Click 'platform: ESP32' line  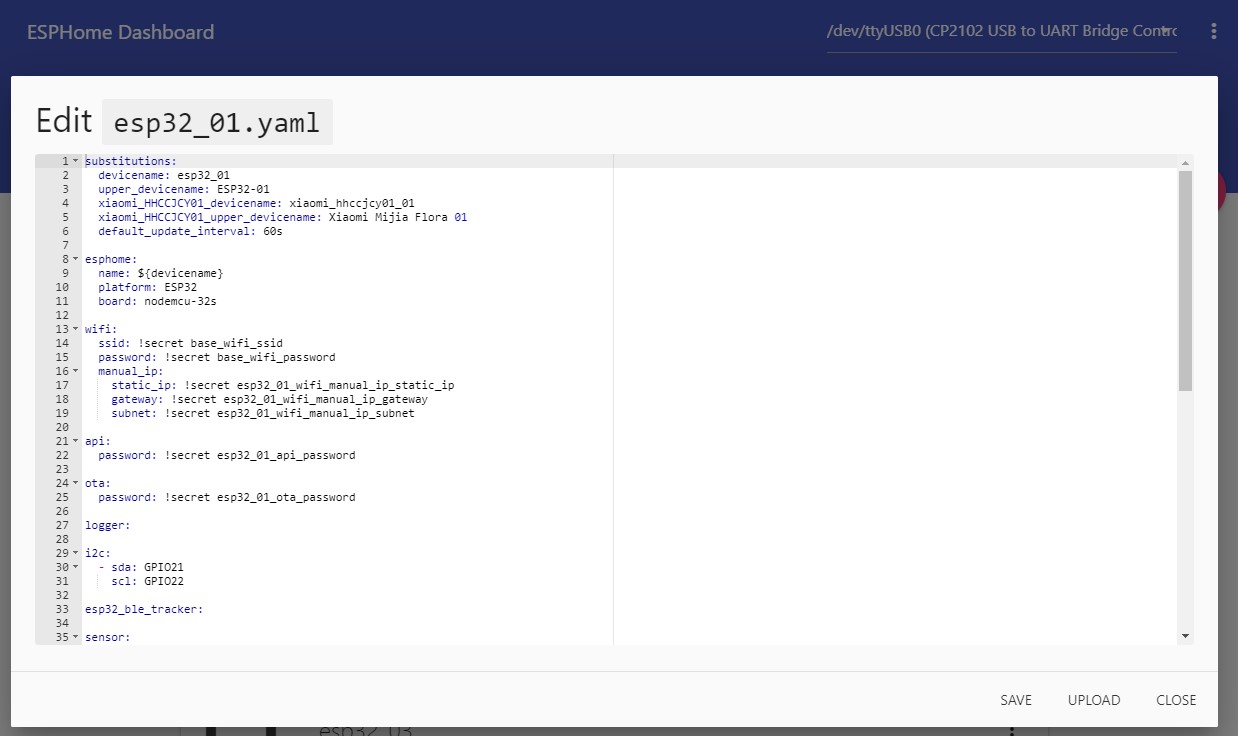147,287
